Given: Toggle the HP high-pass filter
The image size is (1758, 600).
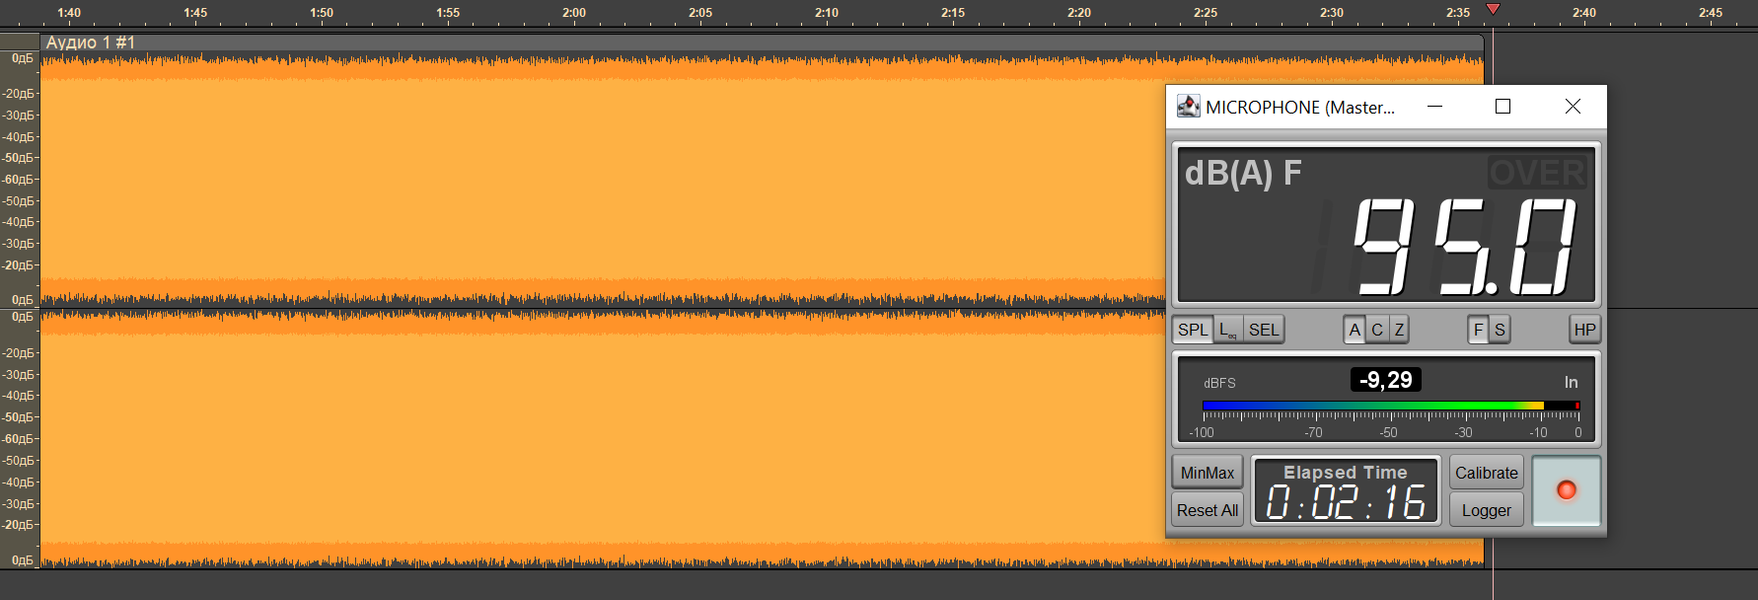Looking at the screenshot, I should pyautogui.click(x=1585, y=330).
